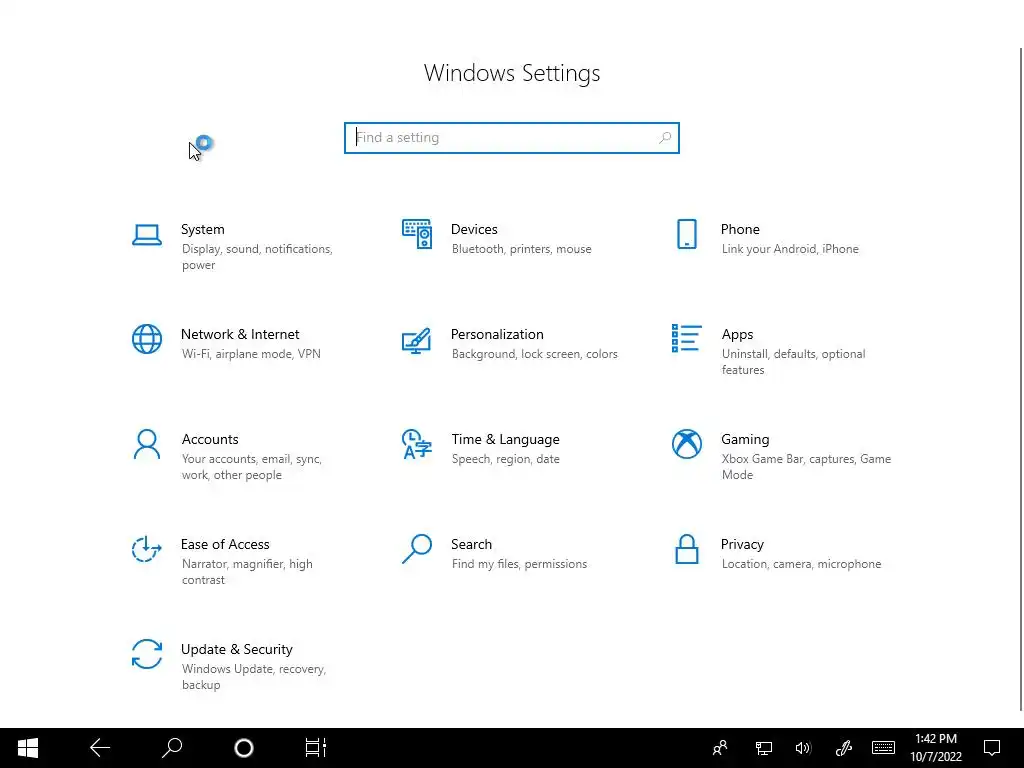Choose the Privacy label
1024x768 pixels.
coord(742,545)
